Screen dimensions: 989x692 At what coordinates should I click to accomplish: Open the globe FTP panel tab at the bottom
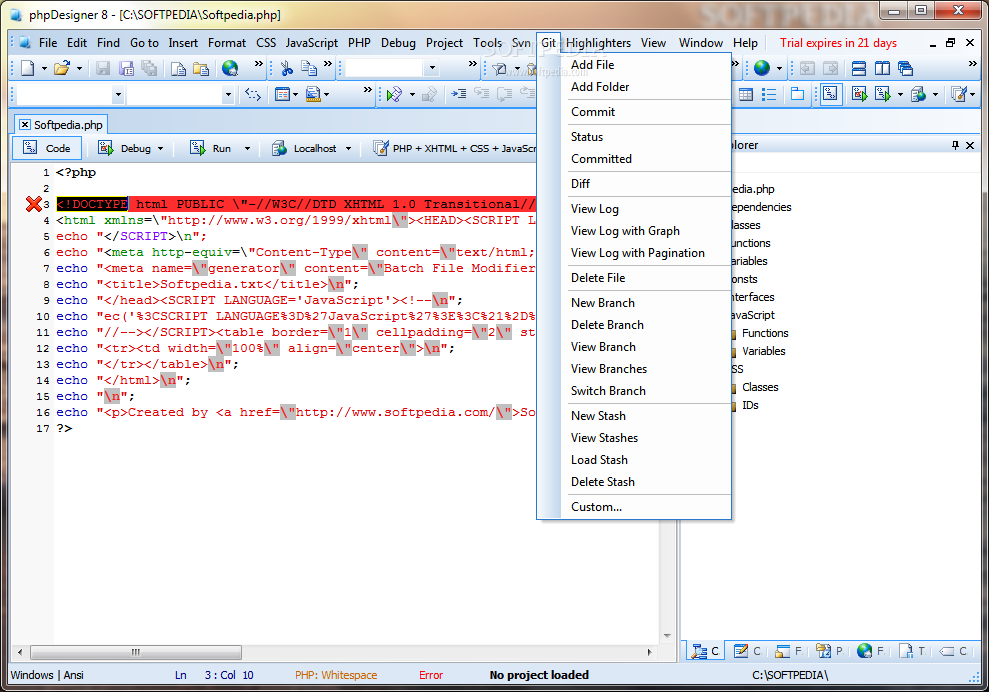coord(870,651)
